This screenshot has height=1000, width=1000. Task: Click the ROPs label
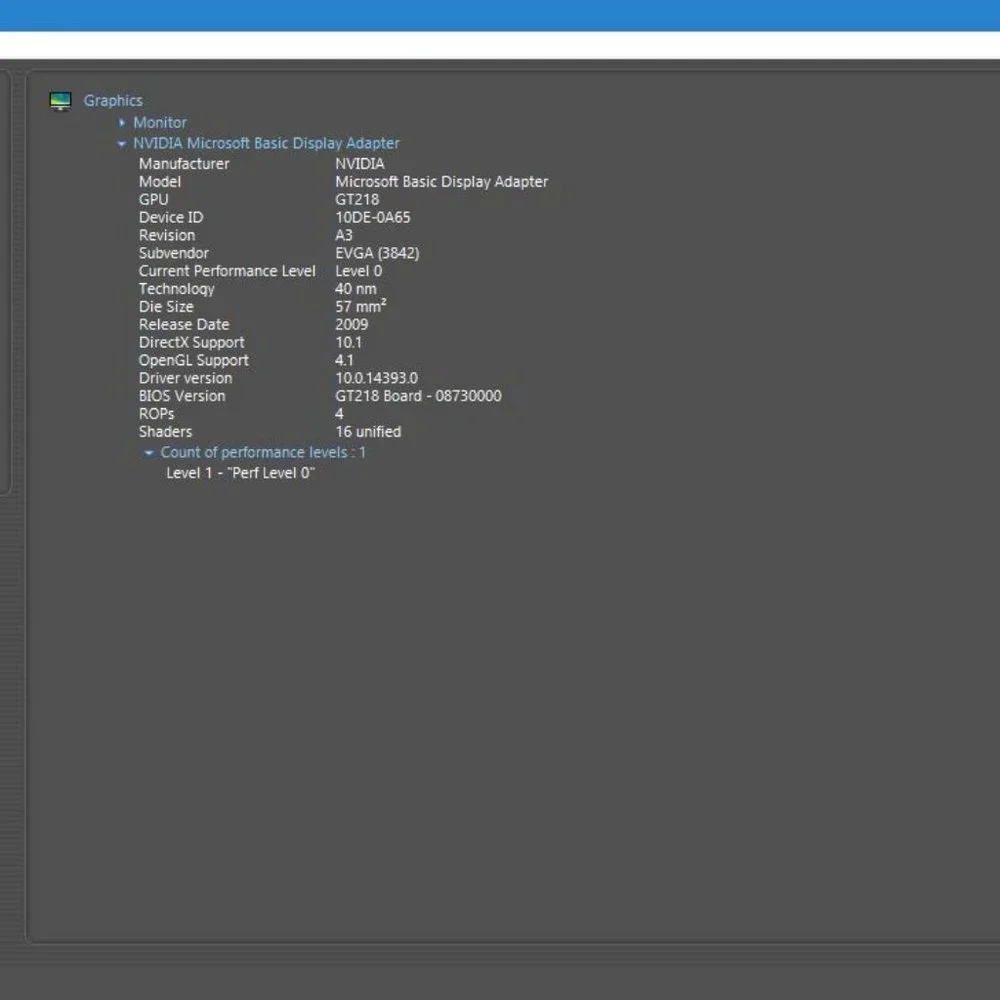pyautogui.click(x=156, y=414)
